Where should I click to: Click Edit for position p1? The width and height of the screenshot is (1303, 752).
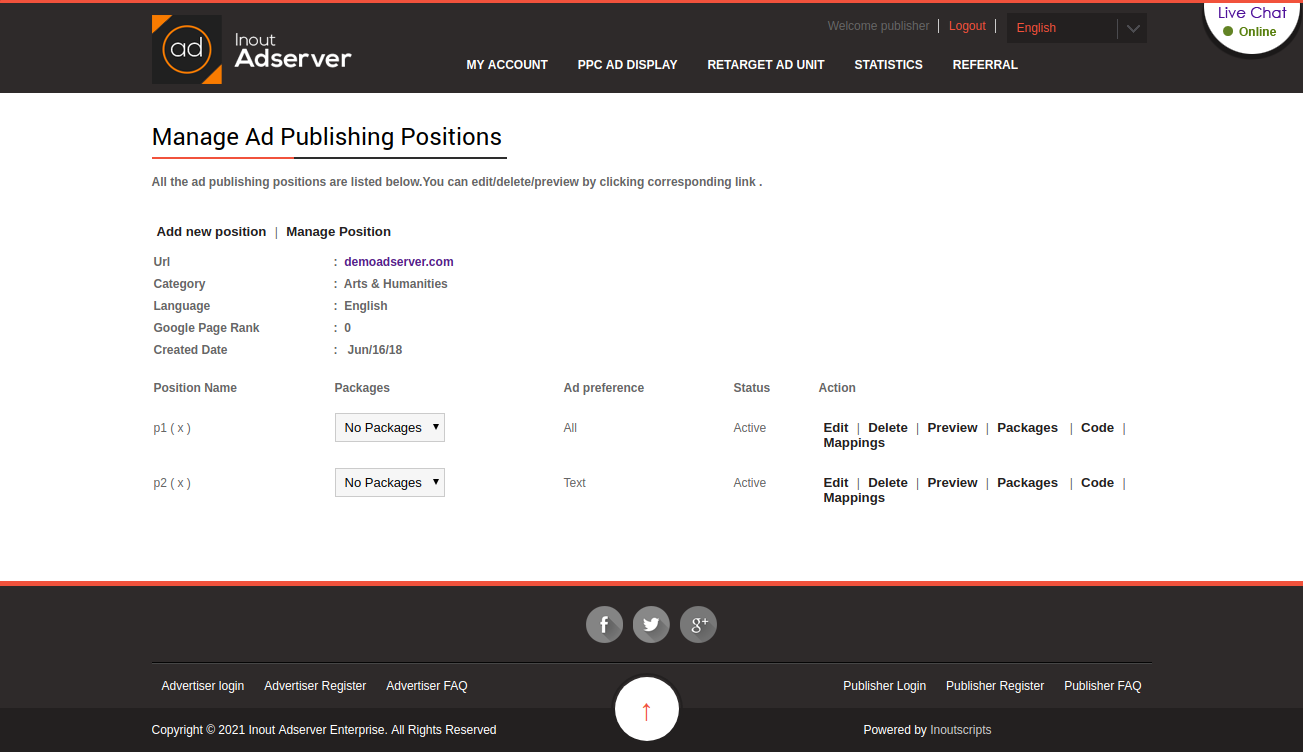click(x=836, y=428)
